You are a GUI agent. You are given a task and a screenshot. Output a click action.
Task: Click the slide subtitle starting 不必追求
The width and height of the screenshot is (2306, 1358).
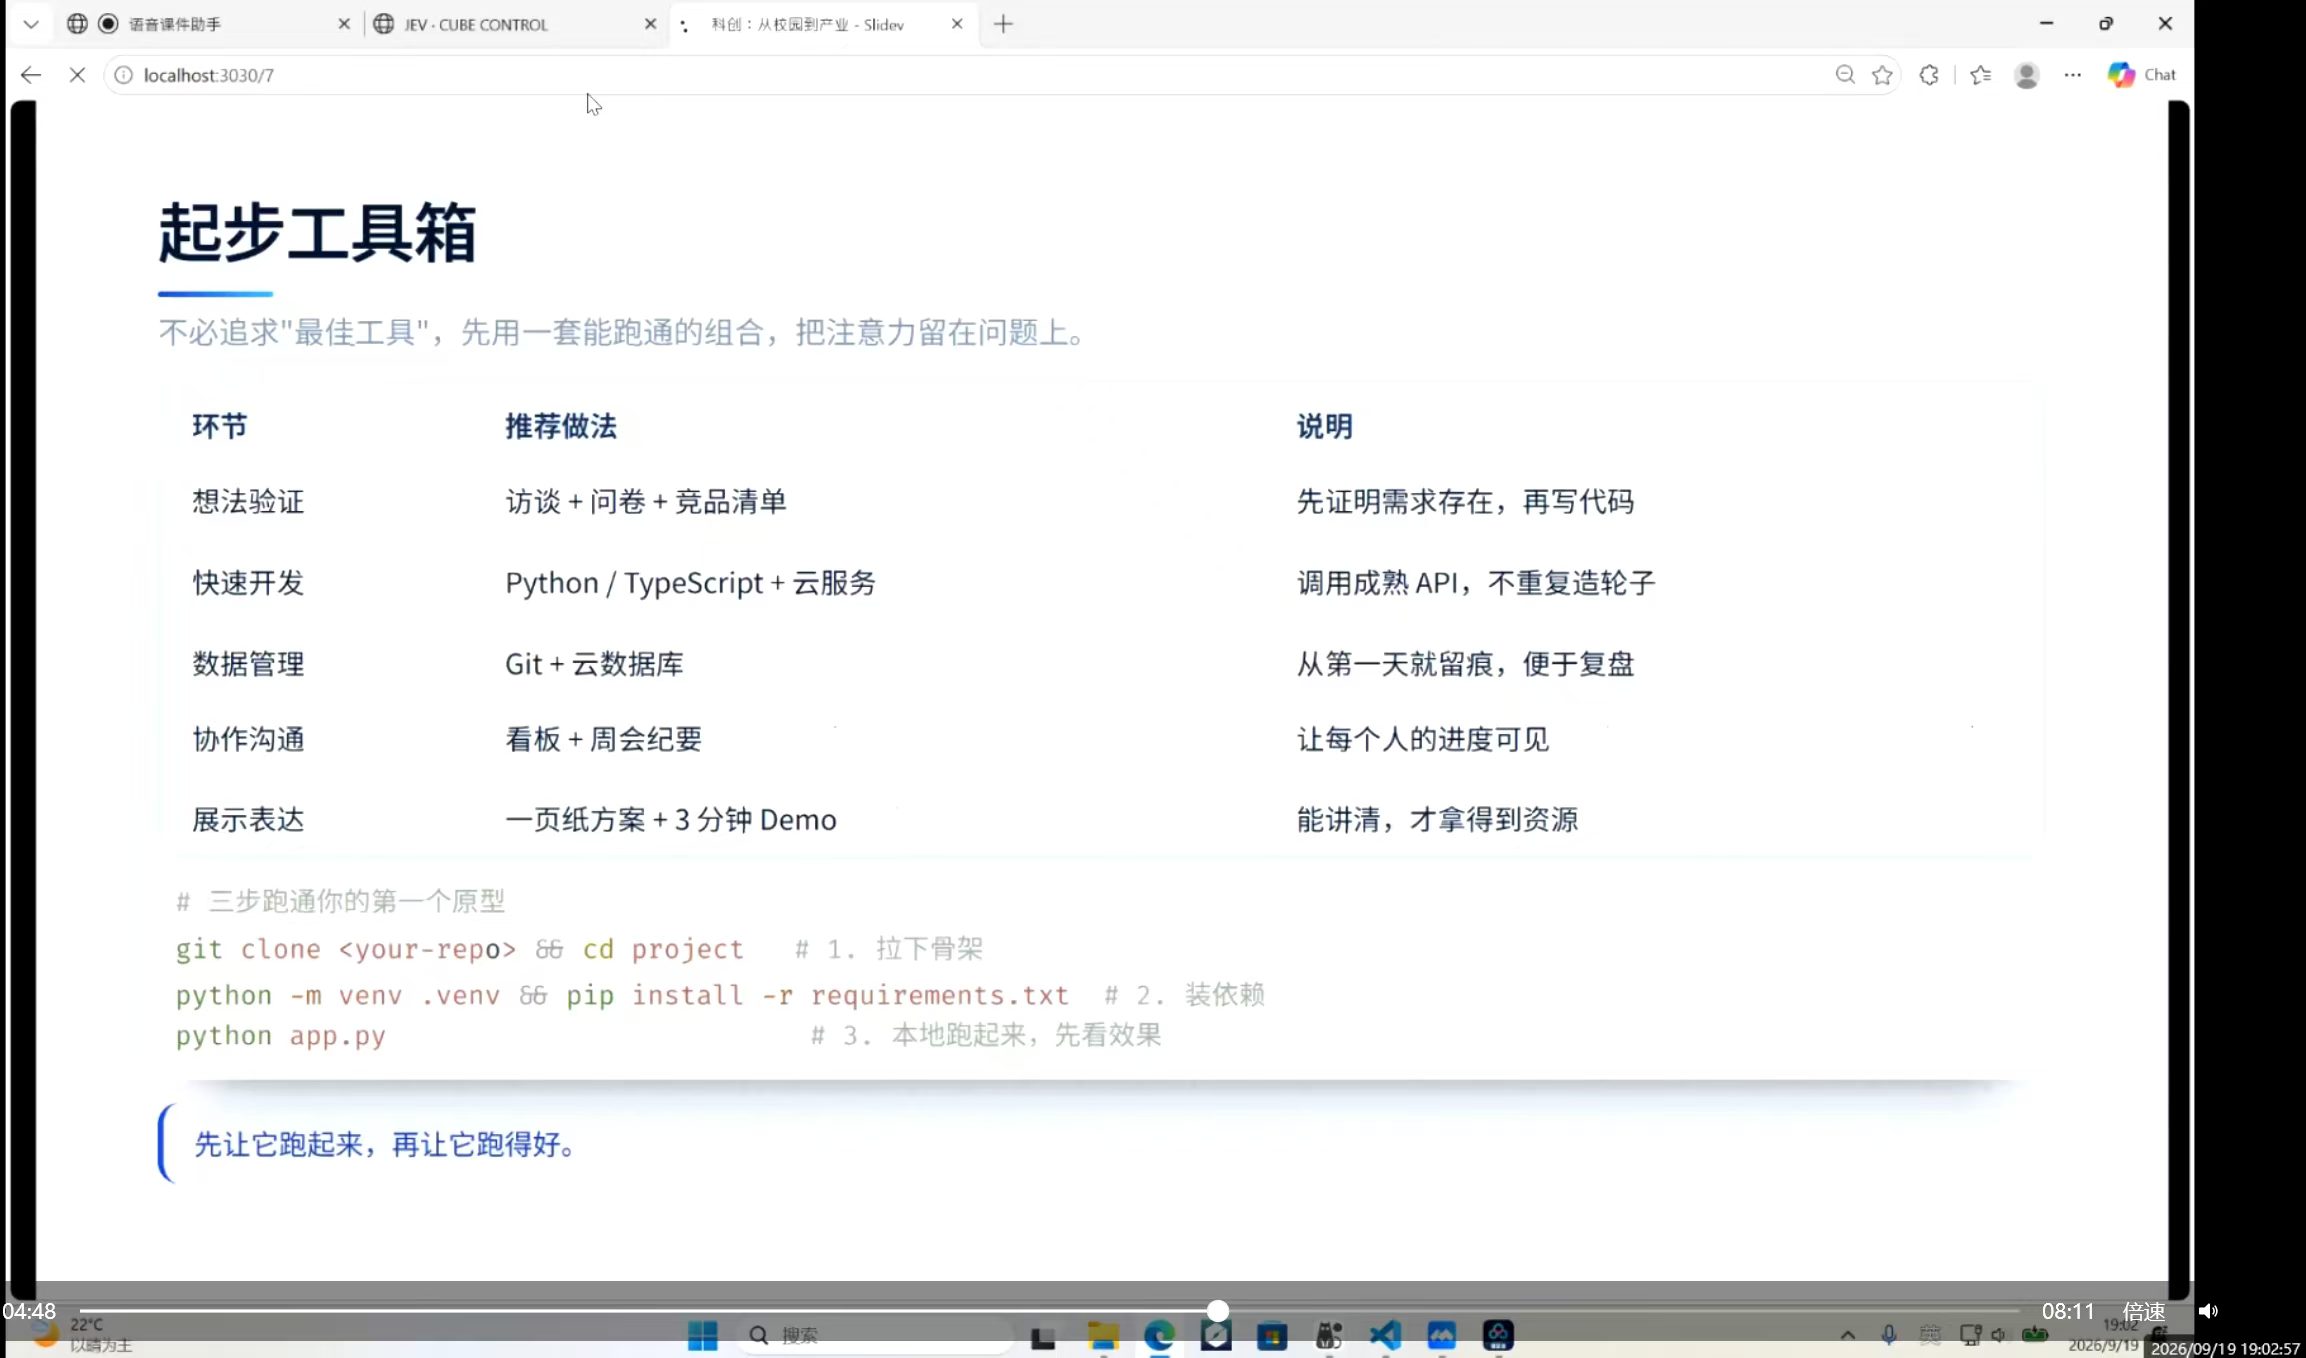click(x=623, y=332)
